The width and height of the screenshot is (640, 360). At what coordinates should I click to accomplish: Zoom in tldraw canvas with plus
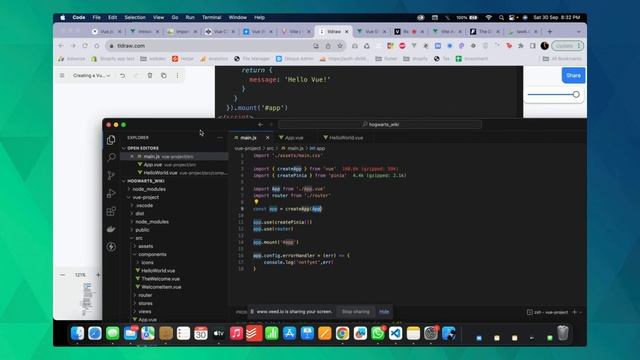tap(98, 275)
